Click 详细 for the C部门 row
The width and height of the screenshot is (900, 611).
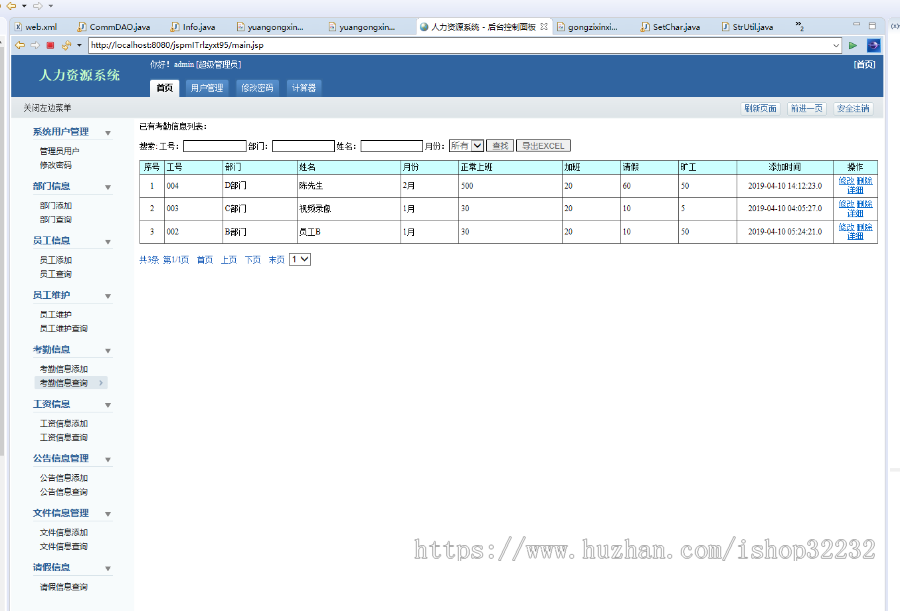(855, 213)
